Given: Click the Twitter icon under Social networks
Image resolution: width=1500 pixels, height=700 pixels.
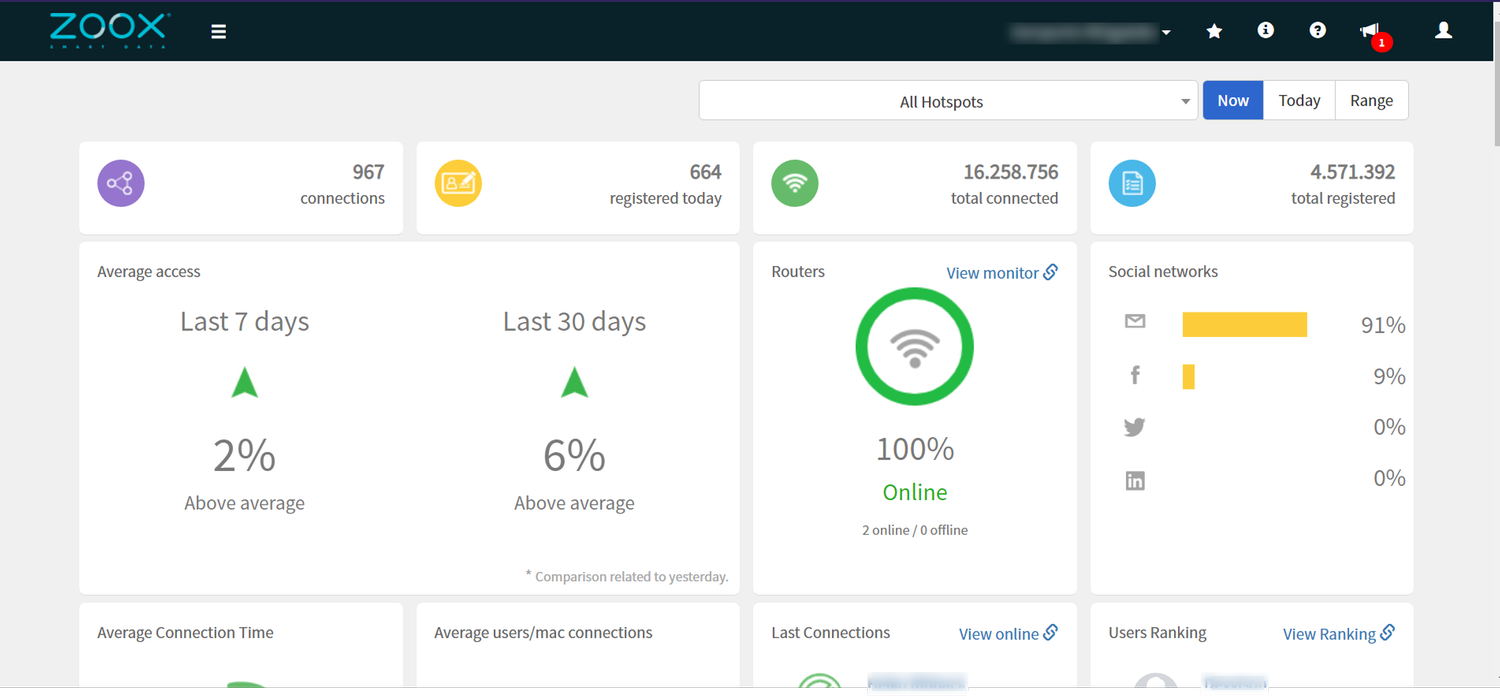Looking at the screenshot, I should (x=1134, y=426).
